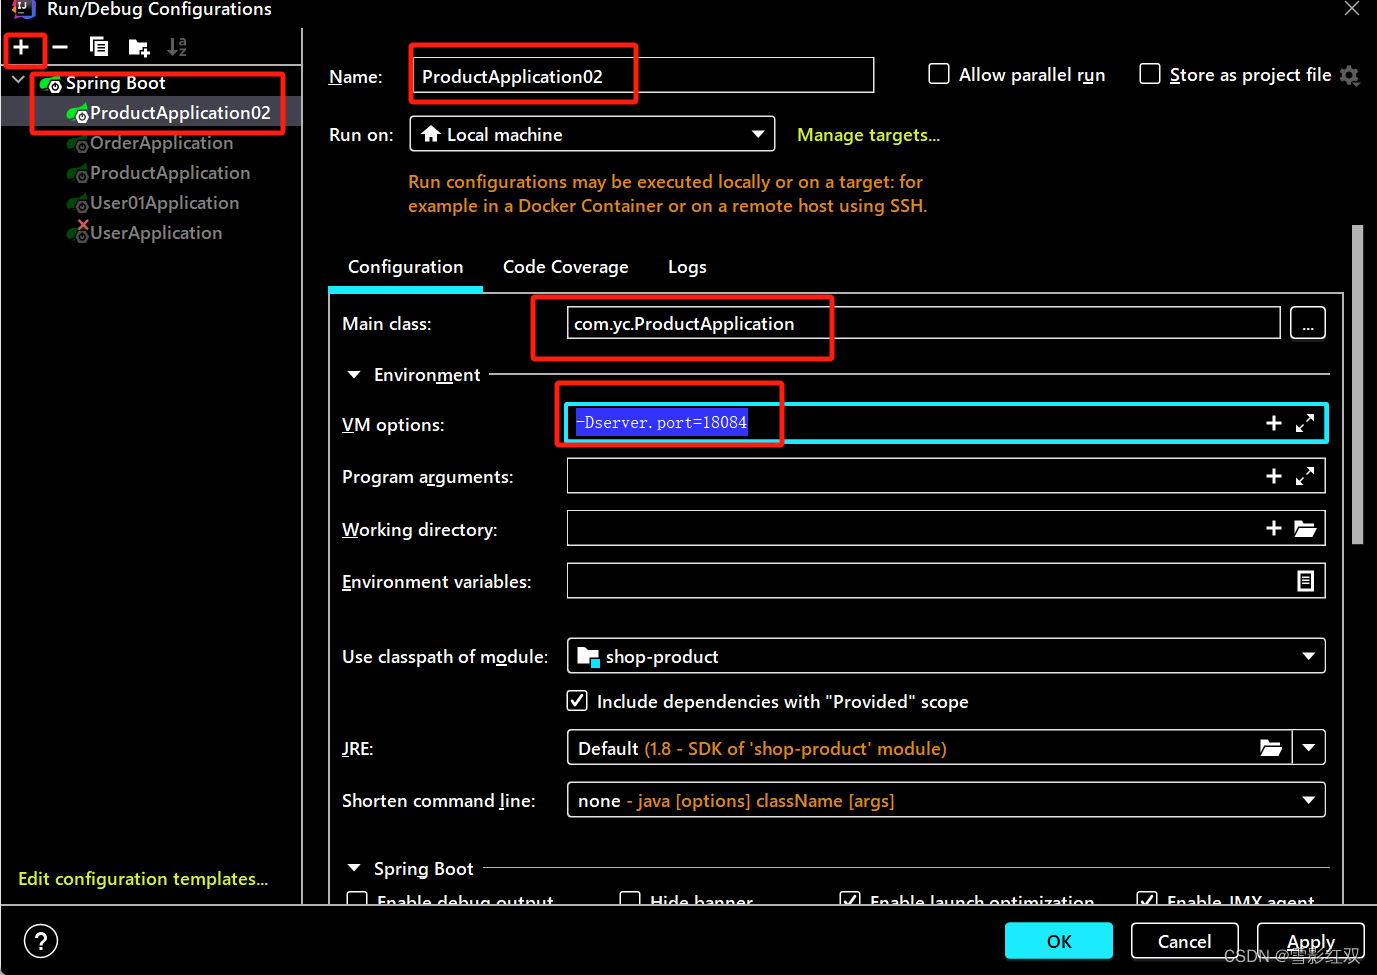Browse for a JRE folder
Viewport: 1377px width, 975px height.
click(1271, 747)
